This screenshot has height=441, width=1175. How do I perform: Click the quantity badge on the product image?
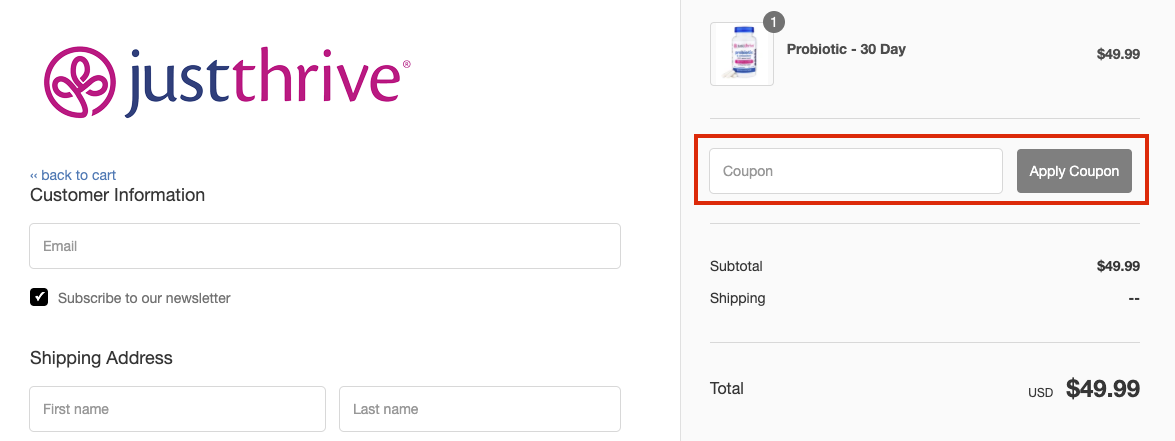(x=774, y=22)
